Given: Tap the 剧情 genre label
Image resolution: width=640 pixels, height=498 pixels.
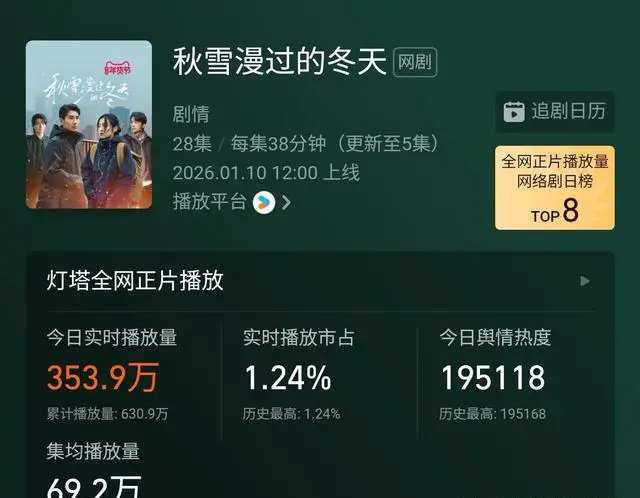Looking at the screenshot, I should pyautogui.click(x=191, y=114).
